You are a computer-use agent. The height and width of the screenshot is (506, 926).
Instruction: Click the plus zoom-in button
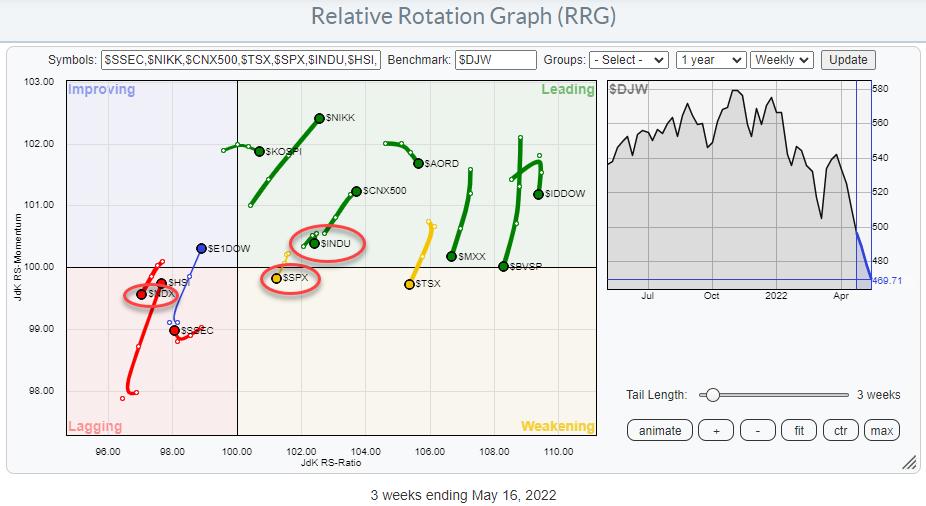tap(716, 430)
